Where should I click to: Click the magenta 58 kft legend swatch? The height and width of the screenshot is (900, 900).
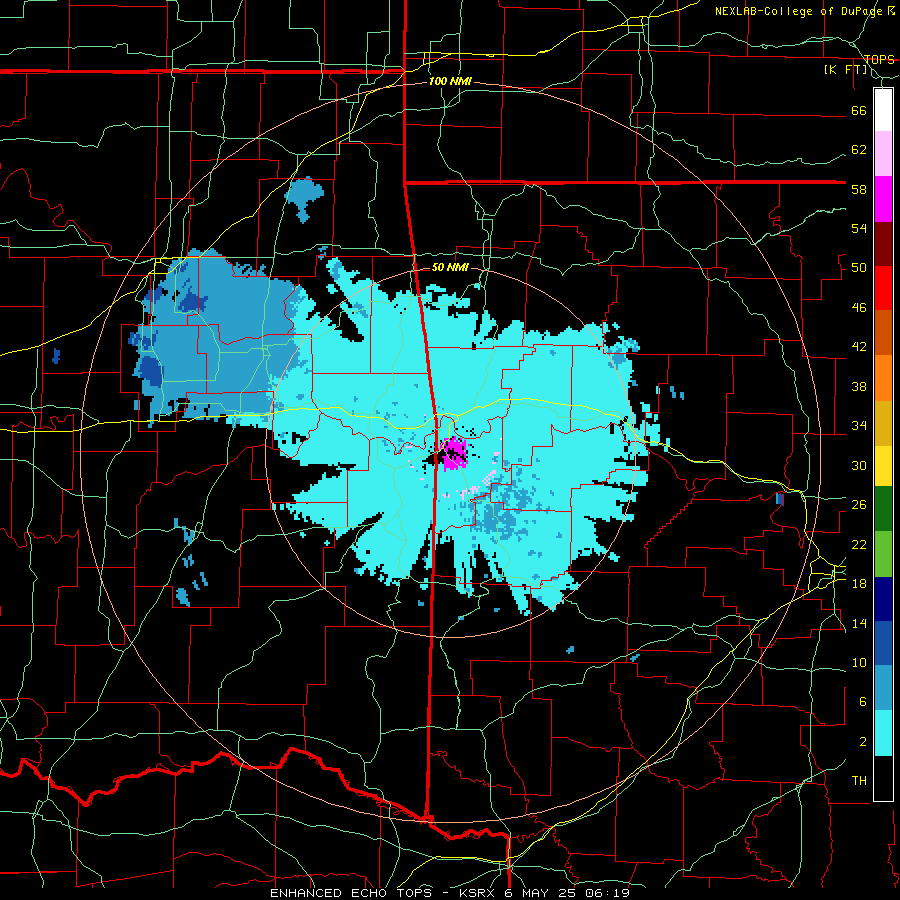tap(883, 199)
